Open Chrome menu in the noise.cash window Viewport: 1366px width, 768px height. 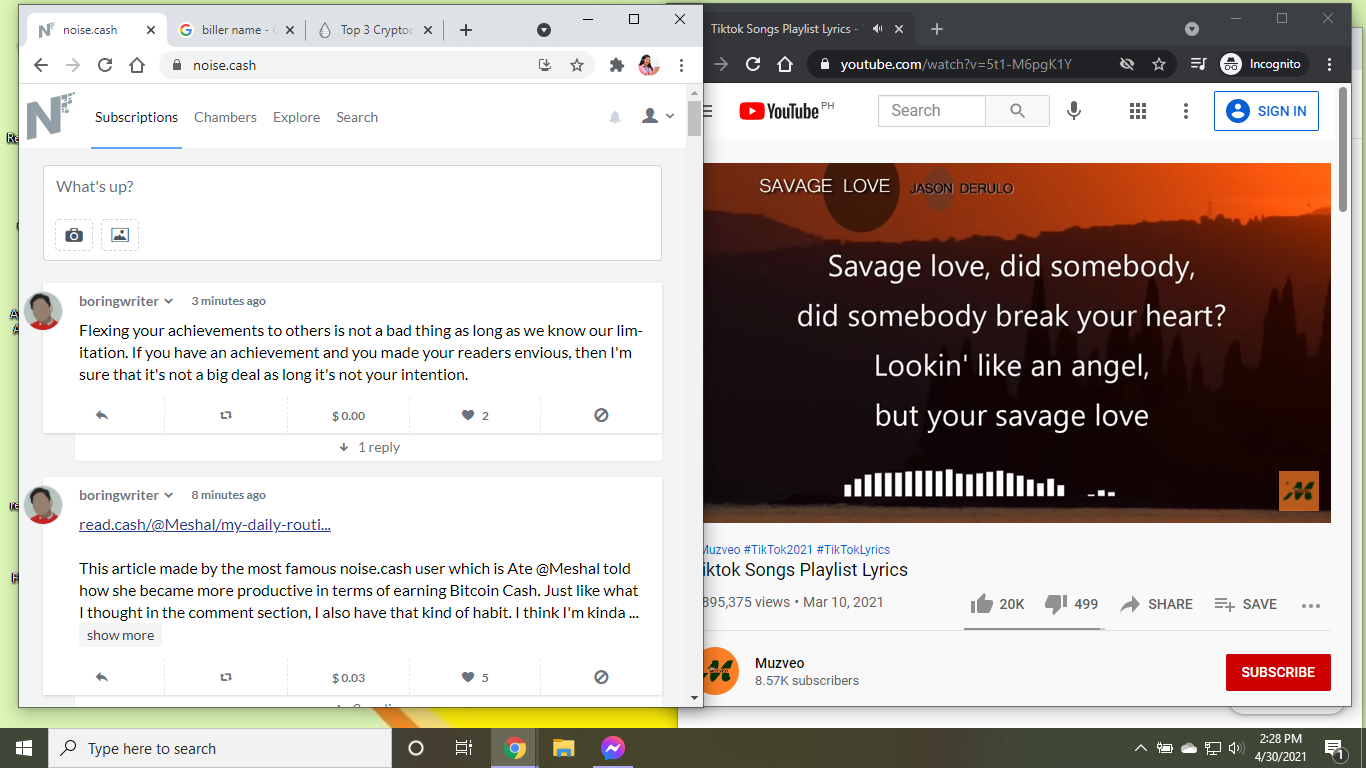[681, 65]
